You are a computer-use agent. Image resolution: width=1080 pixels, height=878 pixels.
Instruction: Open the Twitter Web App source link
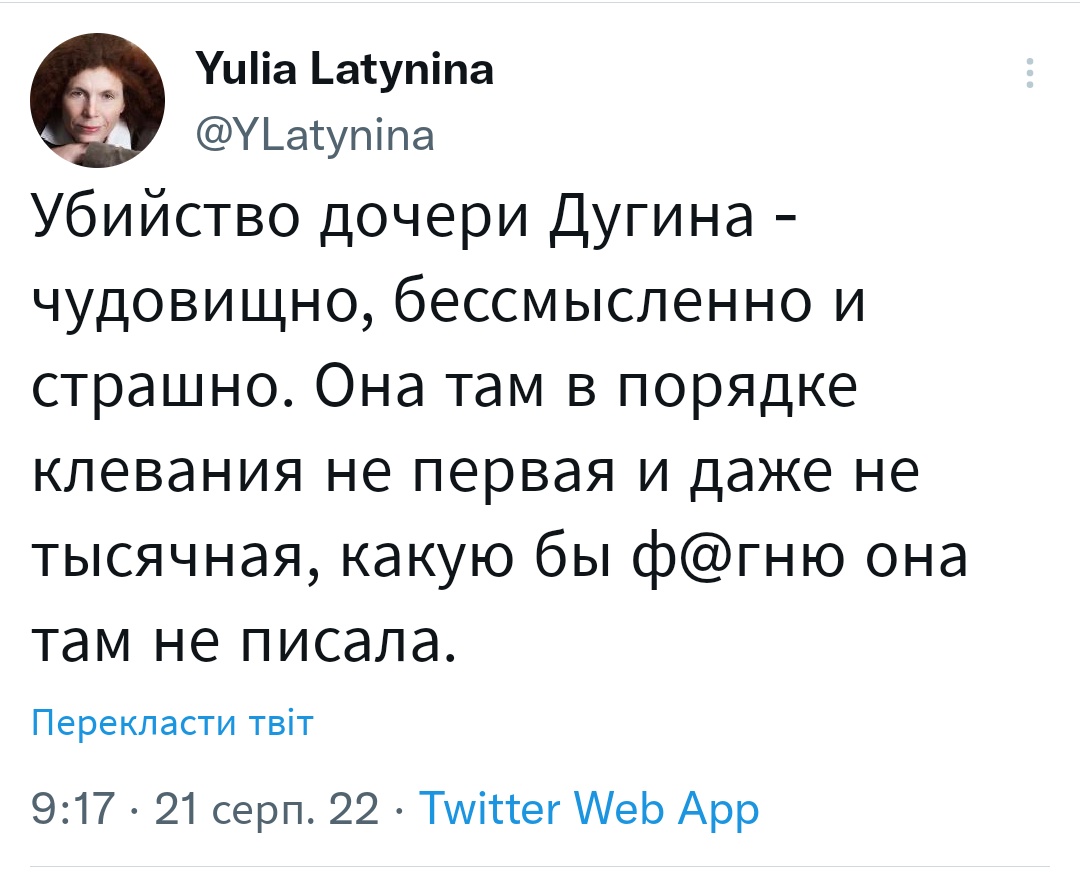click(x=588, y=807)
